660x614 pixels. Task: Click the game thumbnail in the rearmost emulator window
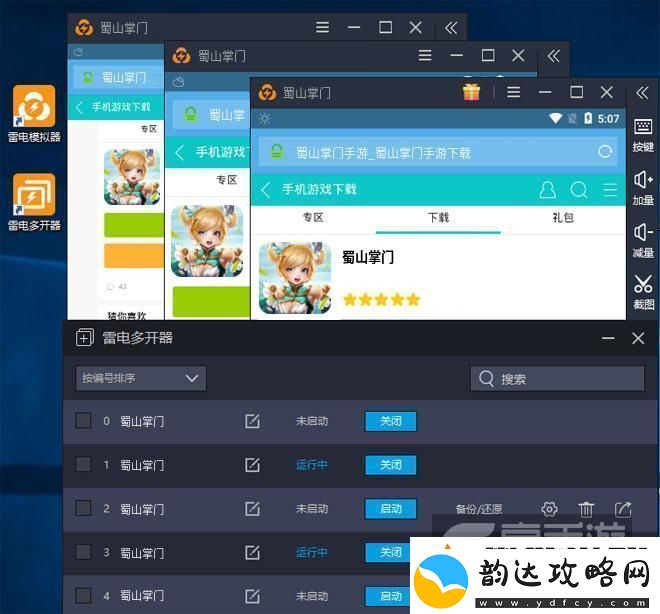[132, 177]
